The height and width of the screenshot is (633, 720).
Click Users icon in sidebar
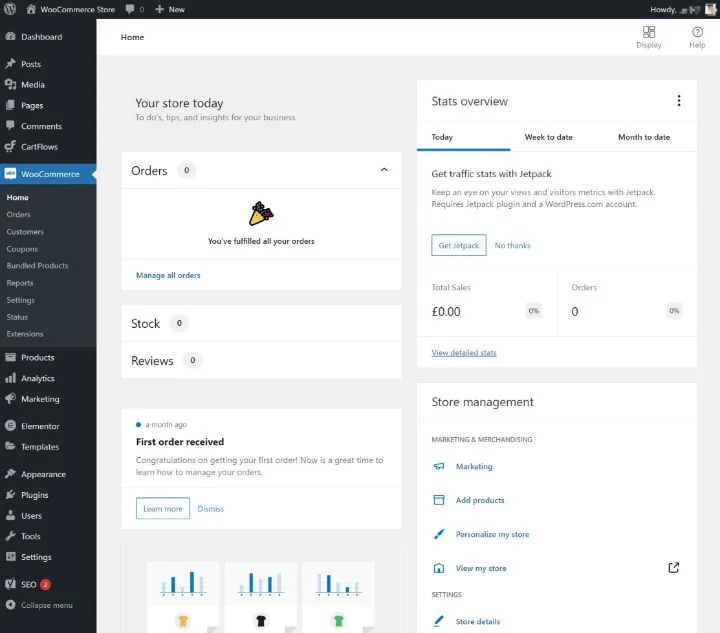(11, 515)
